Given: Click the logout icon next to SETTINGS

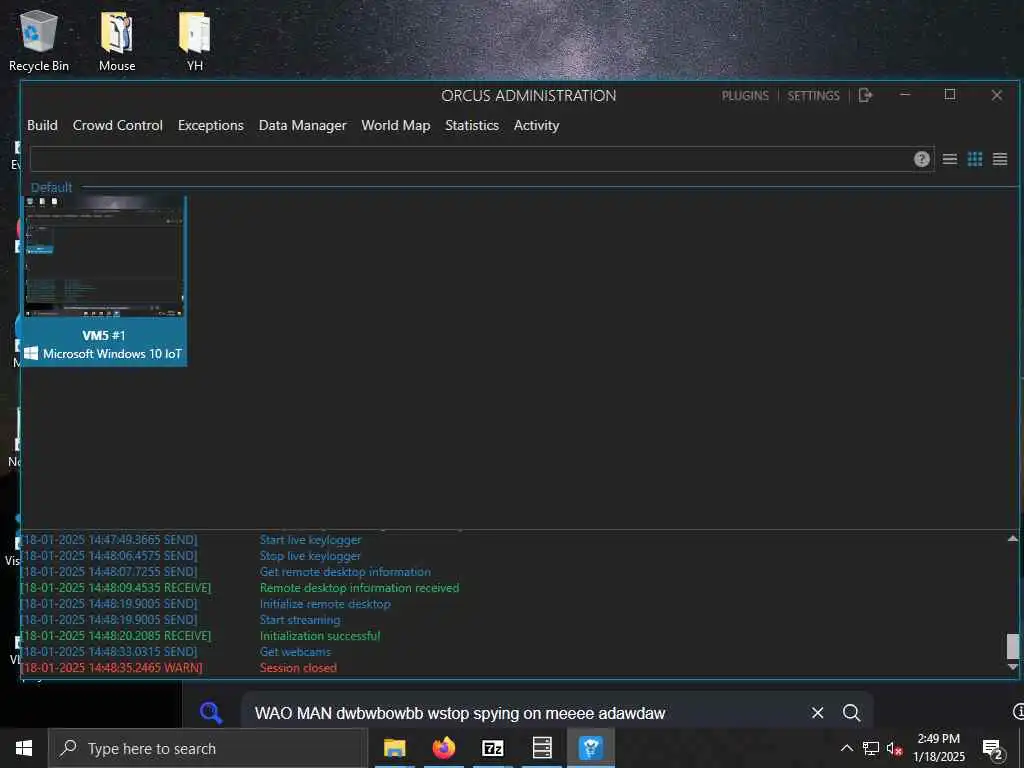Looking at the screenshot, I should (x=865, y=95).
